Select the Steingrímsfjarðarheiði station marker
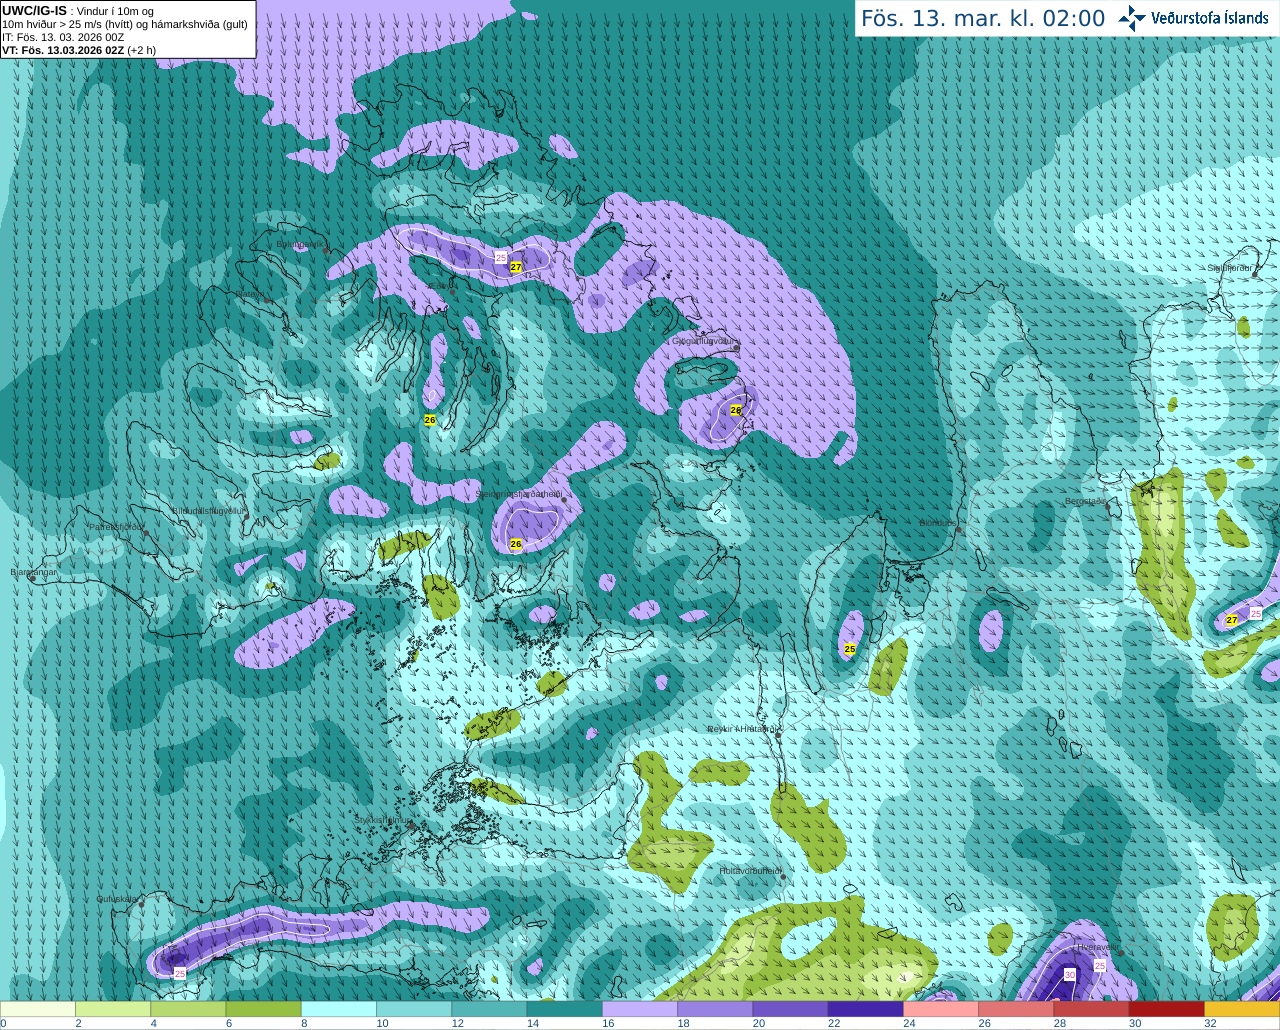This screenshot has width=1280, height=1030. coord(564,499)
